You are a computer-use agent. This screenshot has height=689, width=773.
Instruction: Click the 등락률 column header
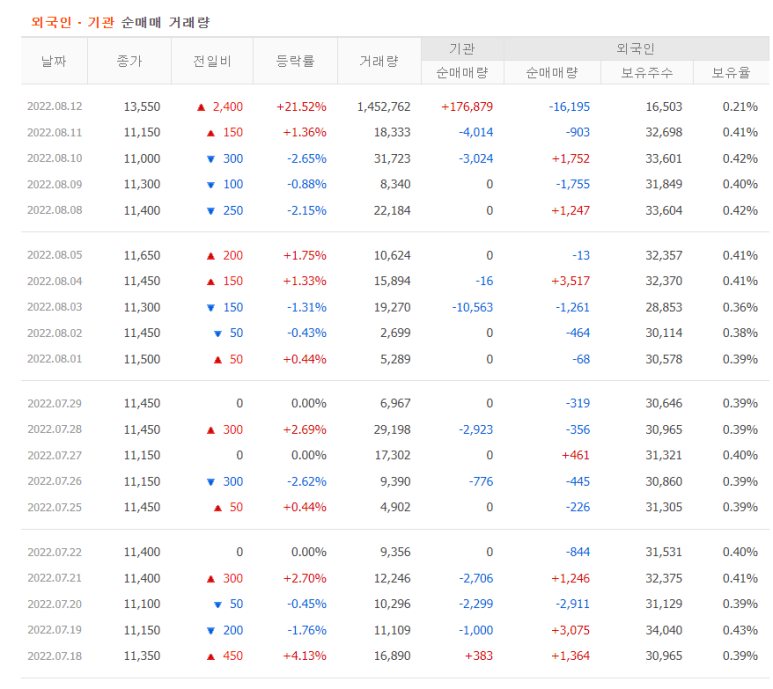(x=295, y=61)
